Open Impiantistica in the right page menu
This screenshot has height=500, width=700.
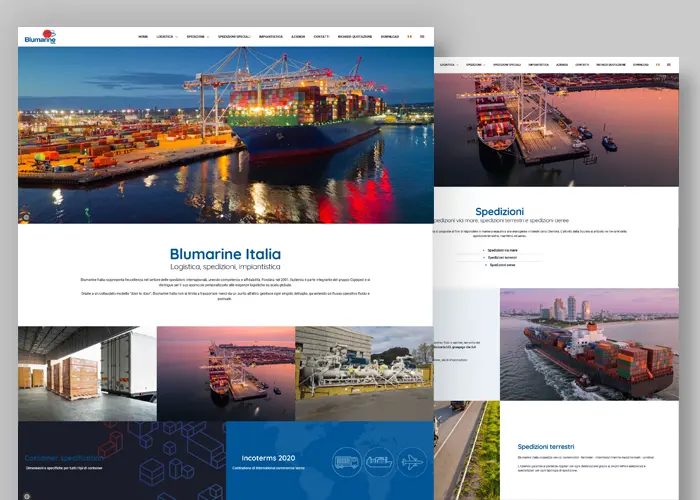(x=539, y=65)
